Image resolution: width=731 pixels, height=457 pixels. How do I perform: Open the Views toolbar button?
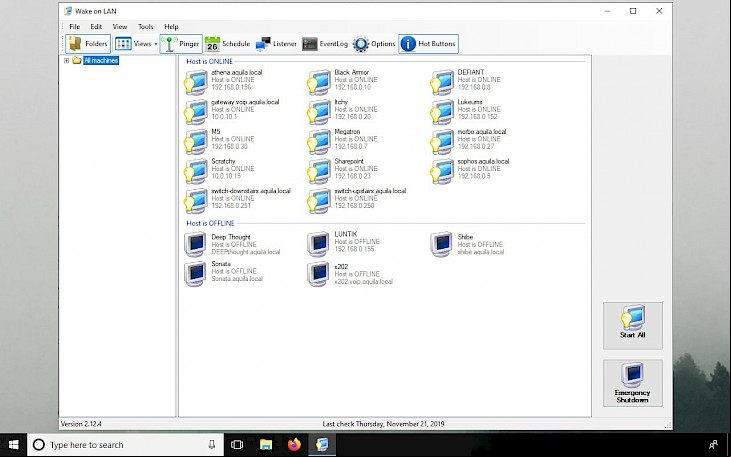pyautogui.click(x=133, y=44)
